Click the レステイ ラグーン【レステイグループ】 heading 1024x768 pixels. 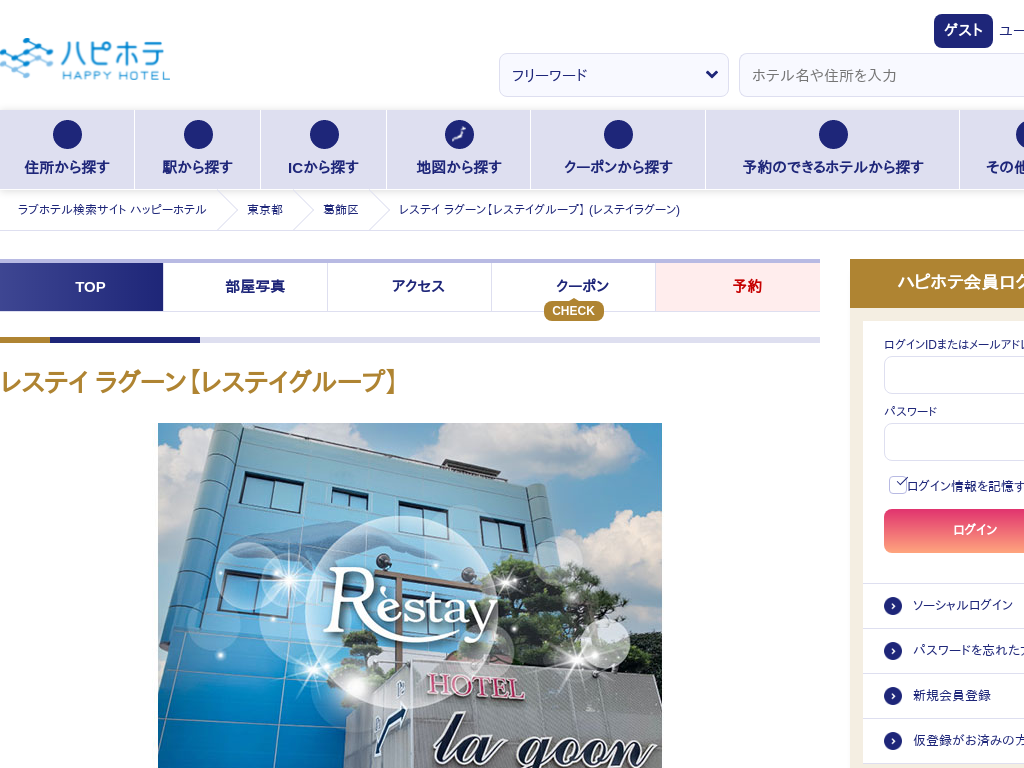point(199,382)
